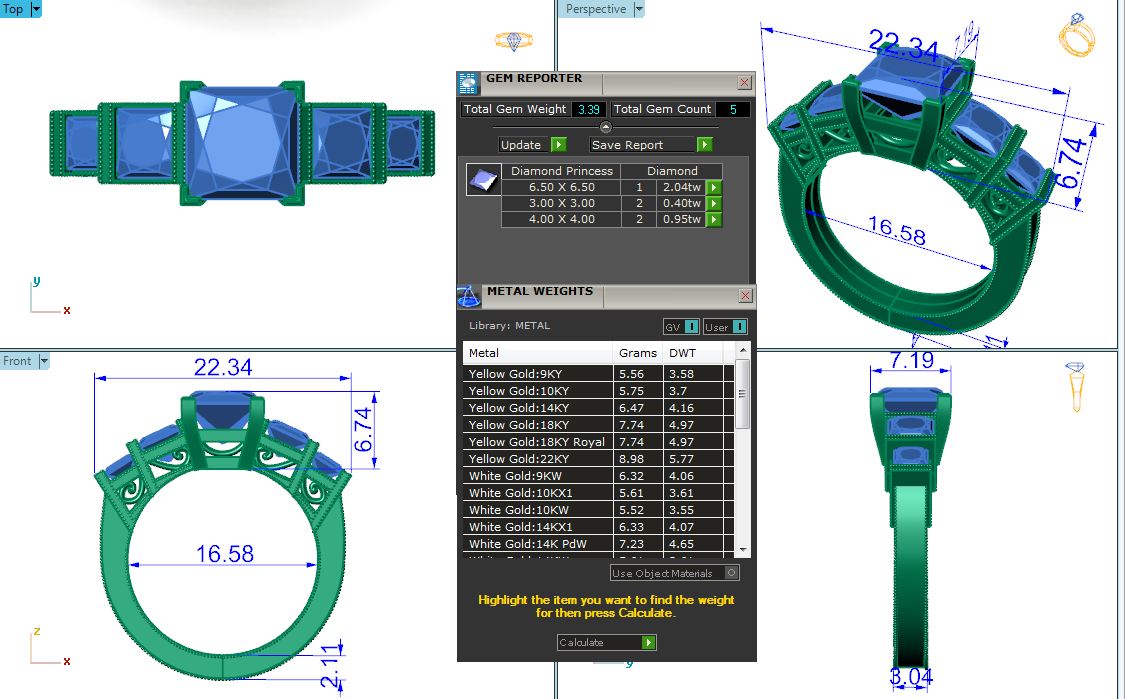
Task: Open the Top viewport dropdown arrow
Action: coord(37,9)
